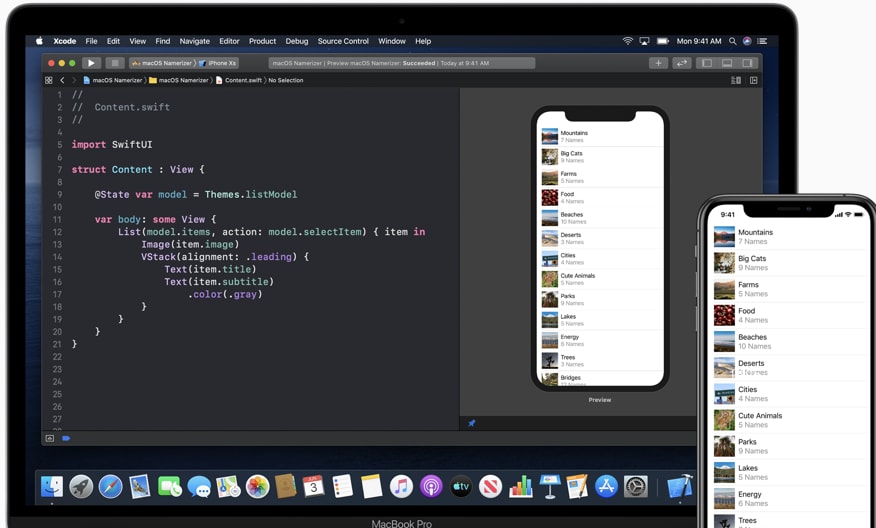Screen dimensions: 876x528
Task: Click the build status activity field
Action: [x=402, y=63]
